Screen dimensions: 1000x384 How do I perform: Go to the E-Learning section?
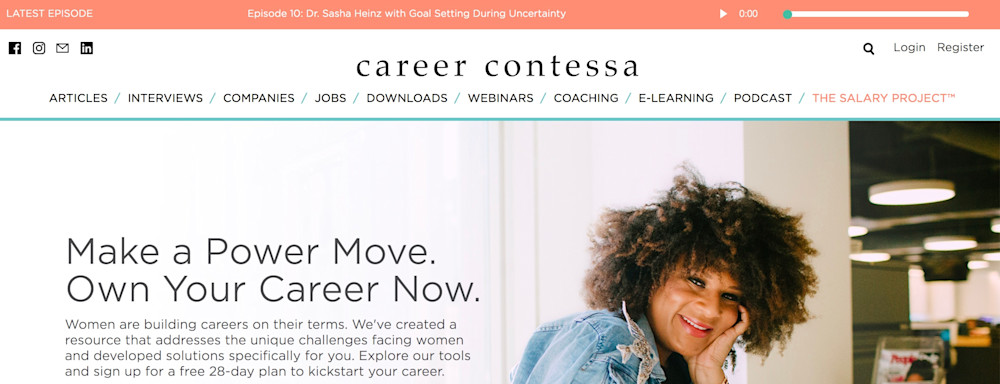coord(676,98)
